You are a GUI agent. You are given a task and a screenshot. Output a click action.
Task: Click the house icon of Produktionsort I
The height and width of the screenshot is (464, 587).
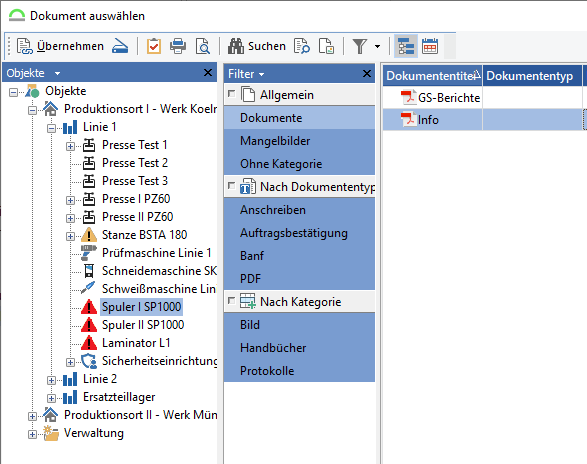(x=51, y=109)
